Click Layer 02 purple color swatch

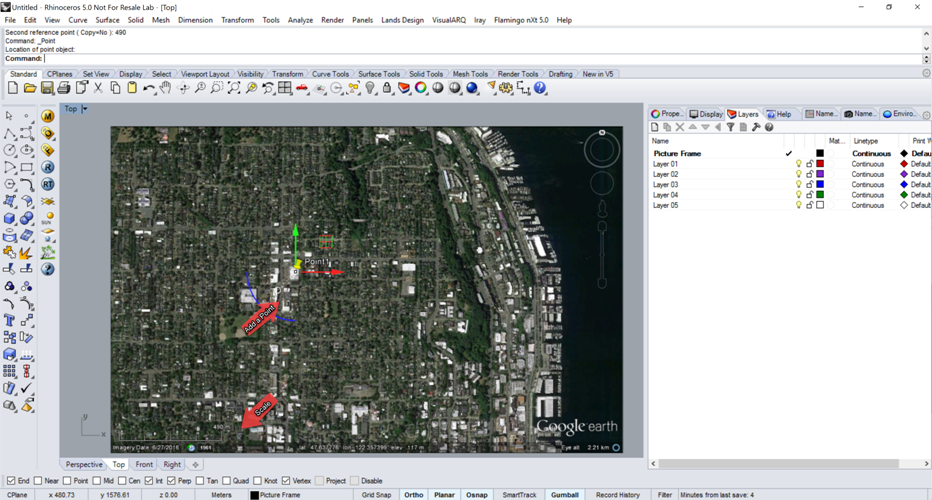[x=820, y=174]
